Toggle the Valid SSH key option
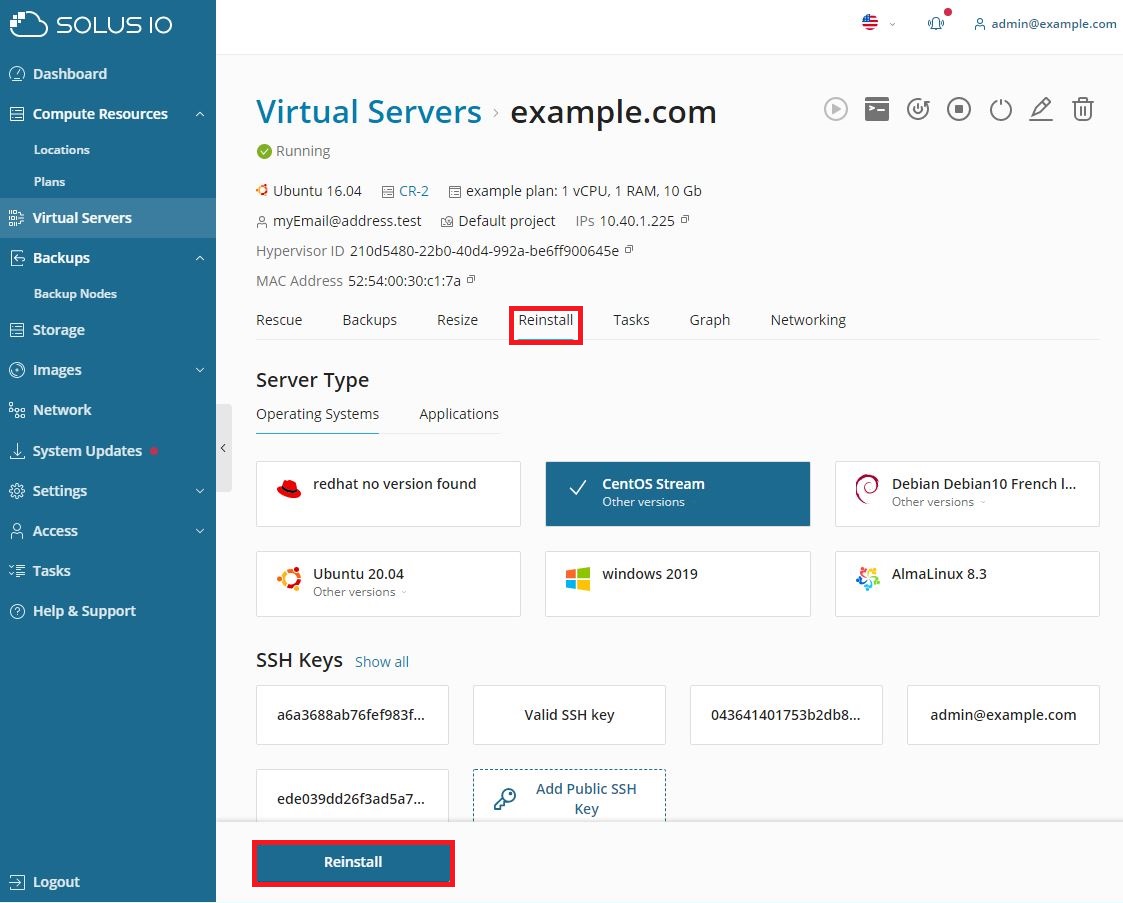Viewport: 1123px width, 903px height. (x=569, y=715)
